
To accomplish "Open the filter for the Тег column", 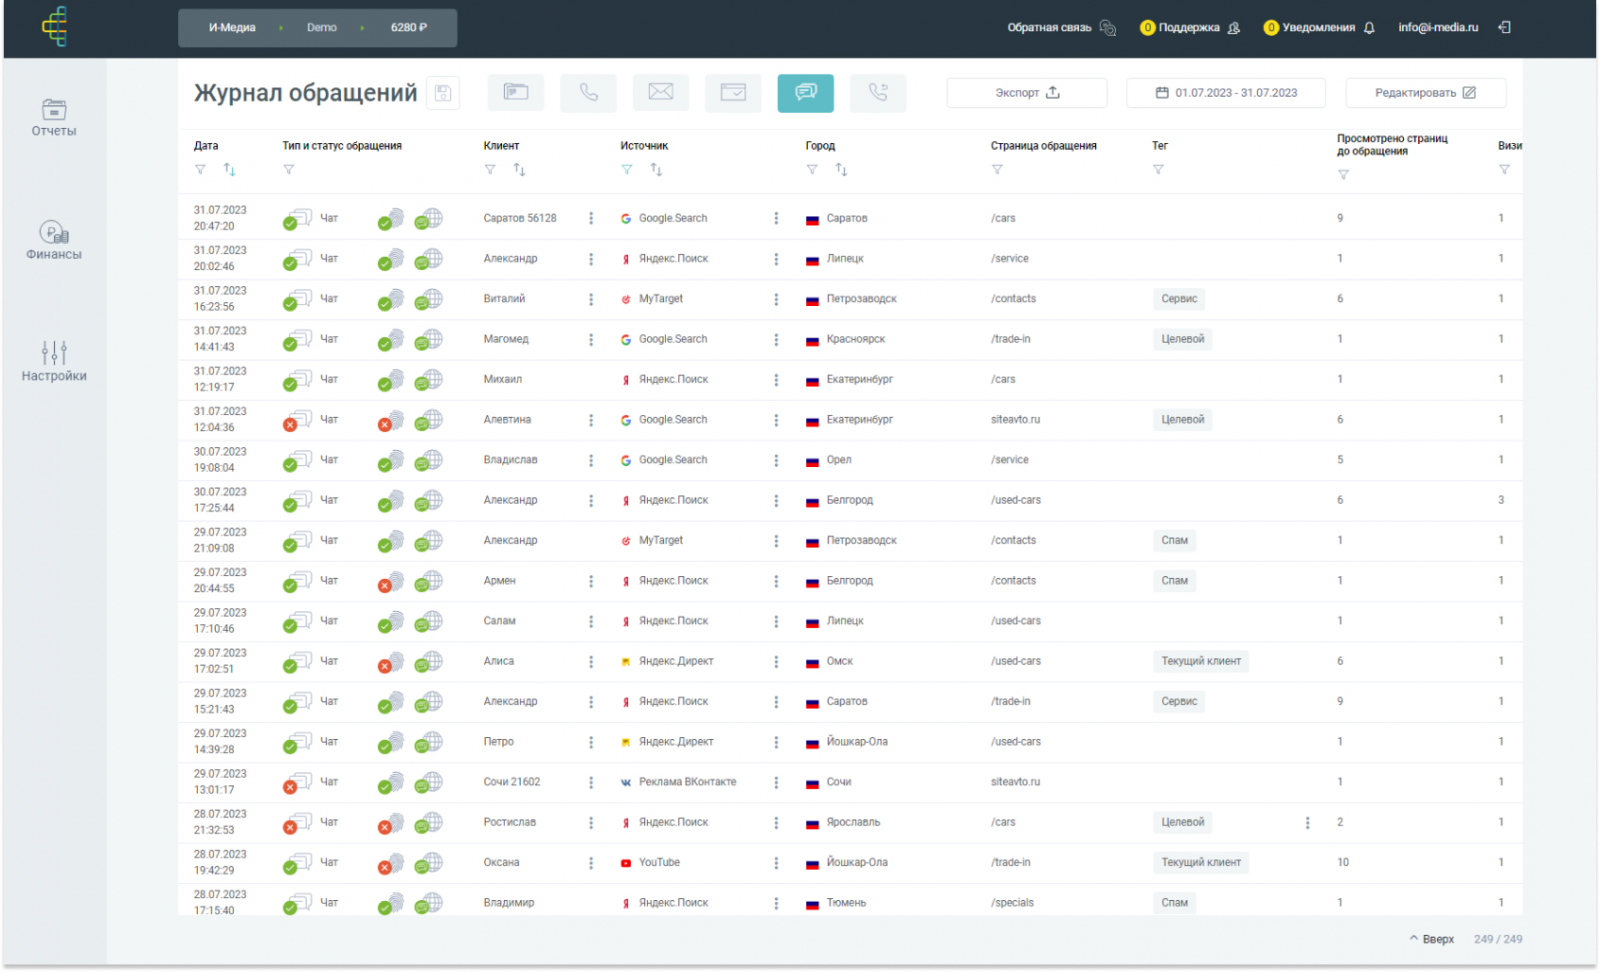I will click(x=1158, y=170).
